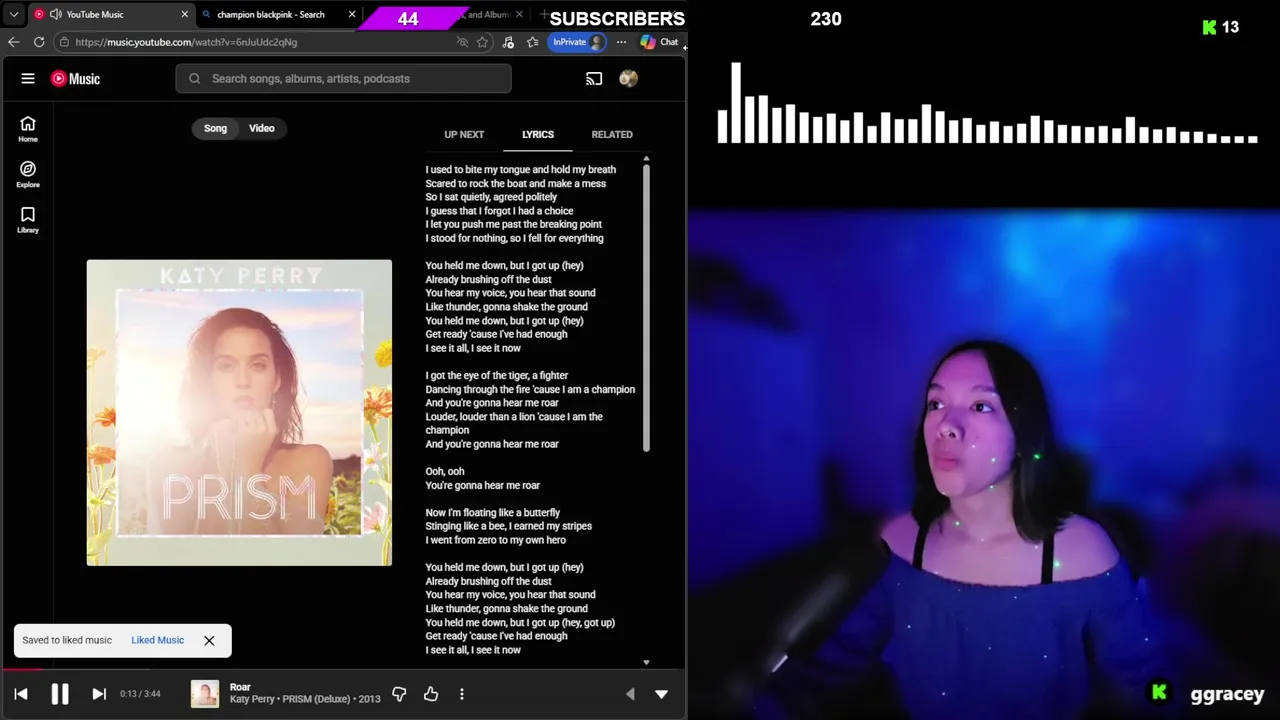The image size is (1280, 720).
Task: Click the lyric 'I got the eye of the tiger, a fighter'
Action: tap(497, 375)
